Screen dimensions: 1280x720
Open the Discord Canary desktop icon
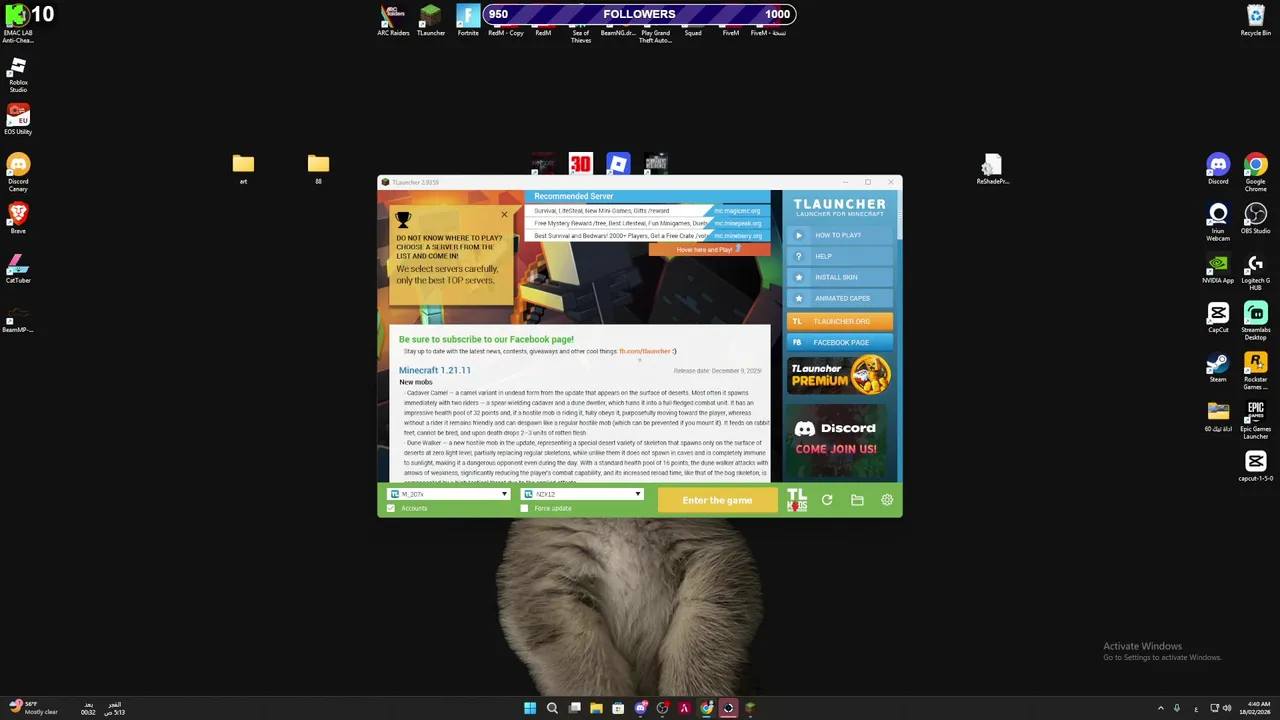point(18,172)
